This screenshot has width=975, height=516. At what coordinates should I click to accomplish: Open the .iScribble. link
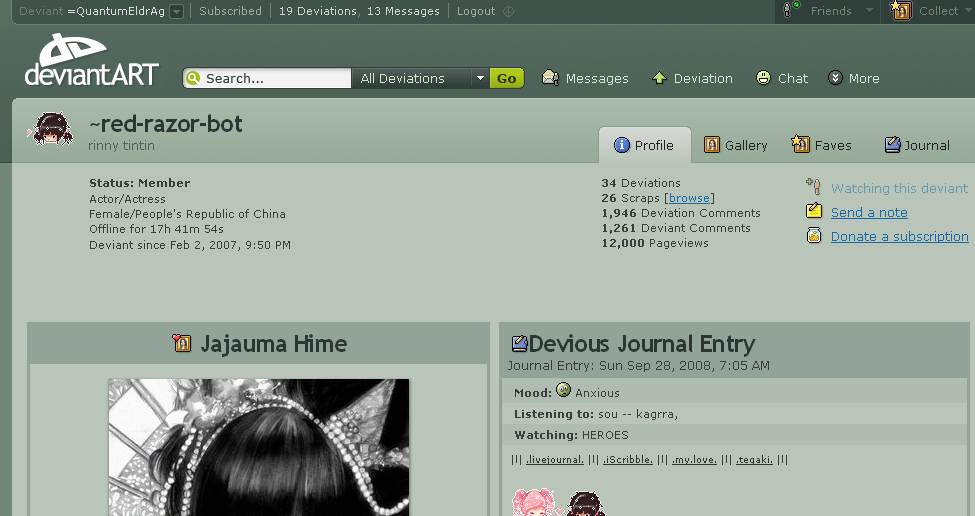[x=627, y=460]
